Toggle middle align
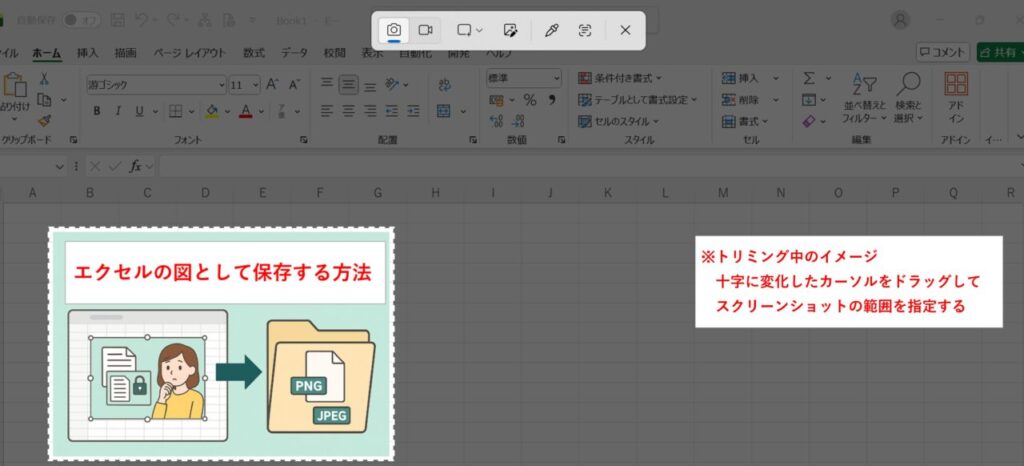This screenshot has width=1024, height=466. click(x=349, y=84)
